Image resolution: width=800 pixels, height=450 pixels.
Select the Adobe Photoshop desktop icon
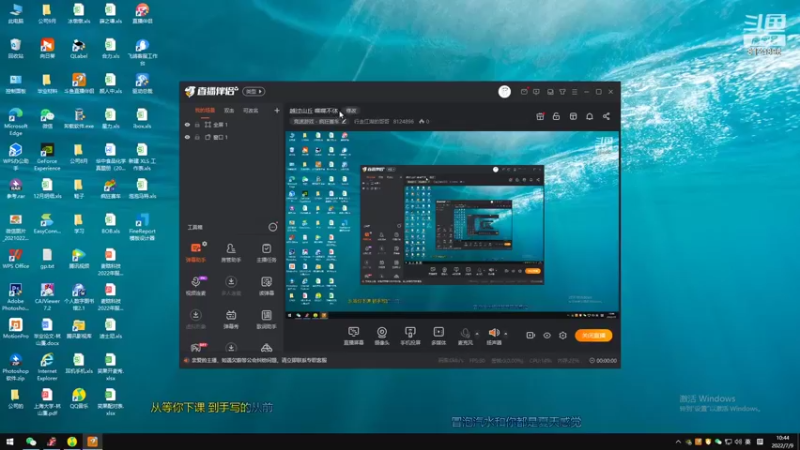tap(15, 297)
